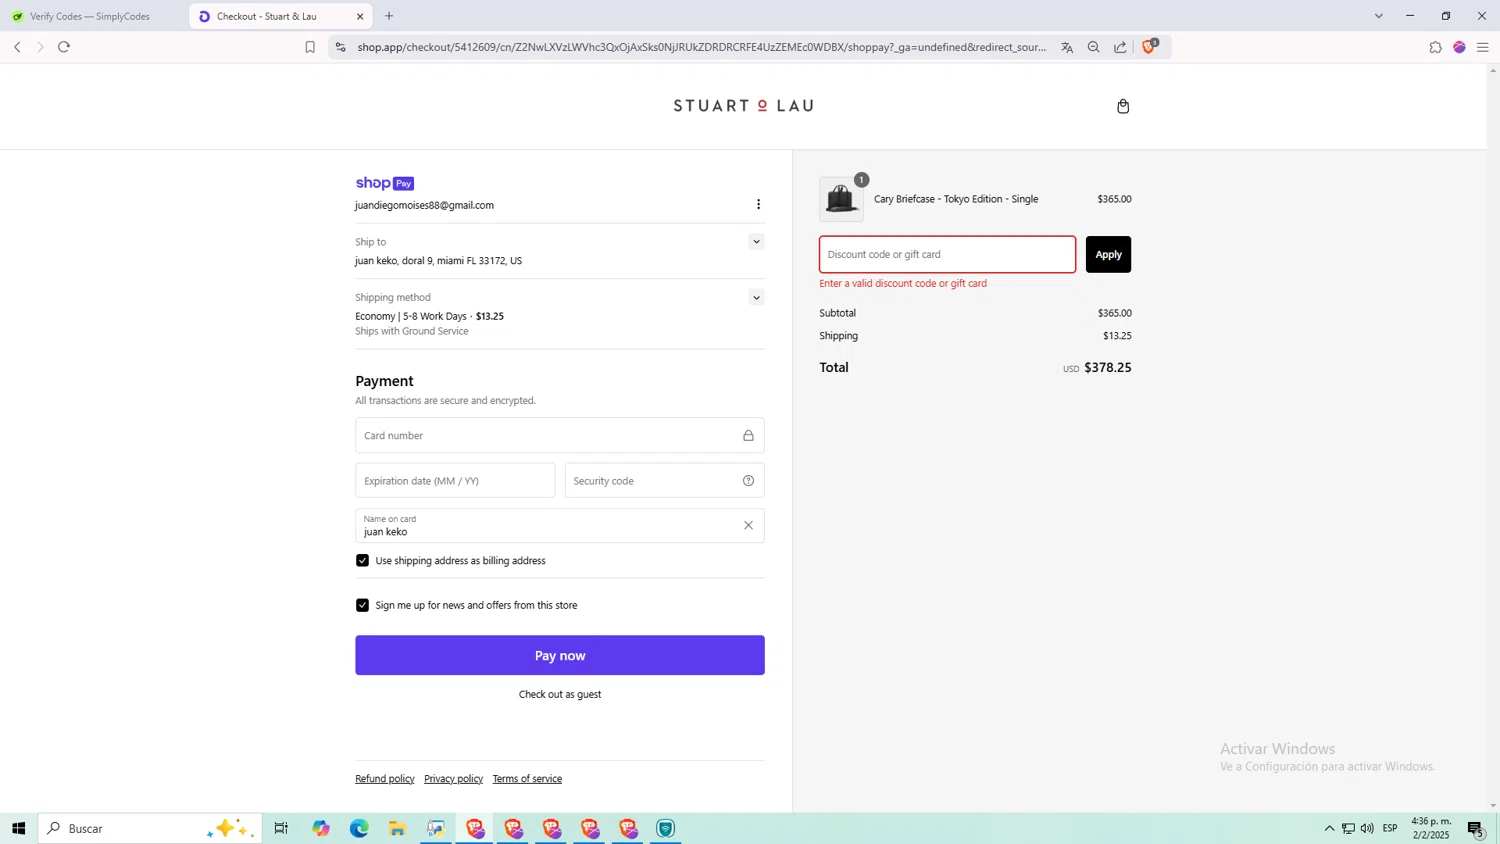Screen dimensions: 1500x844
Task: Share this page icon
Action: coord(1120,47)
